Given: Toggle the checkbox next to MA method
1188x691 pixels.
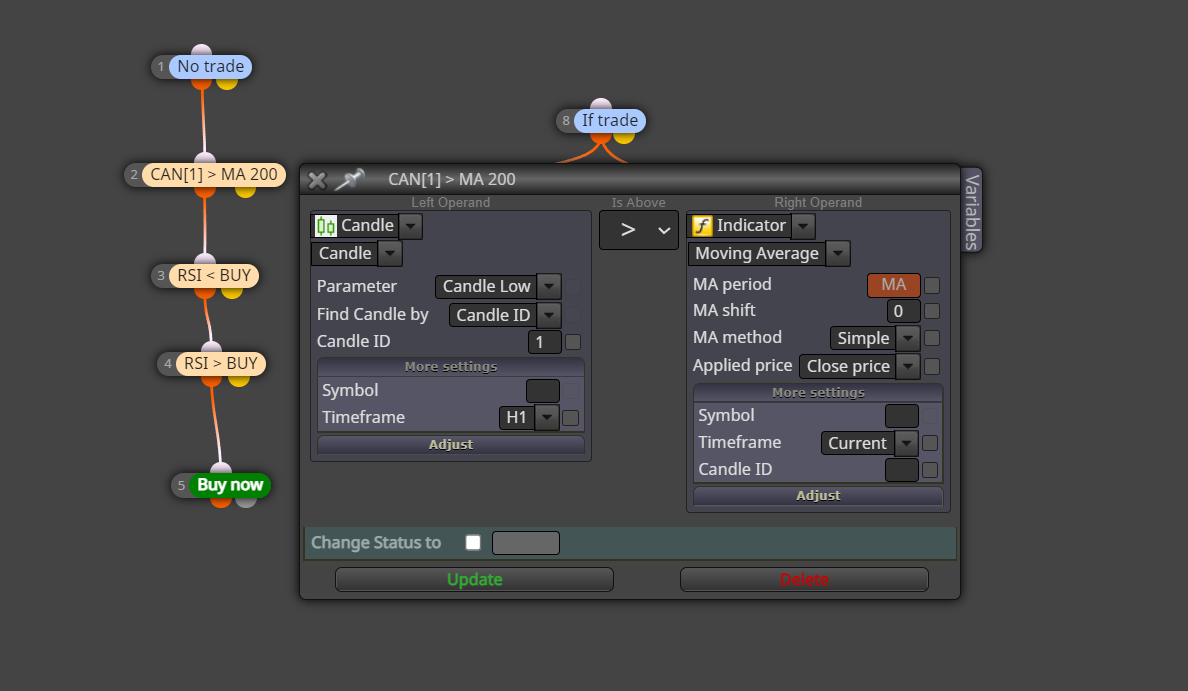Looking at the screenshot, I should [932, 338].
